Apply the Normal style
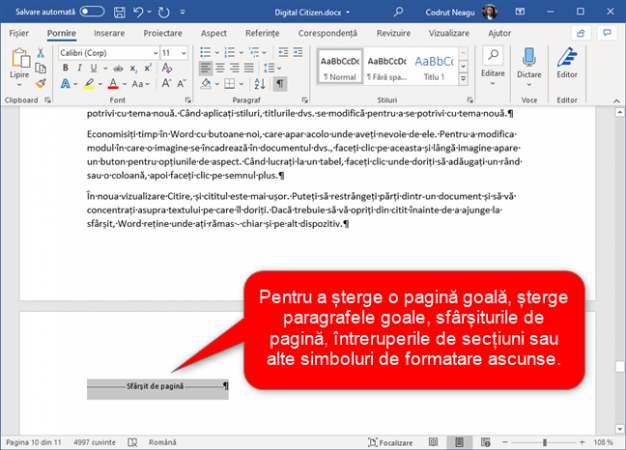This screenshot has width=626, height=450. point(340,67)
